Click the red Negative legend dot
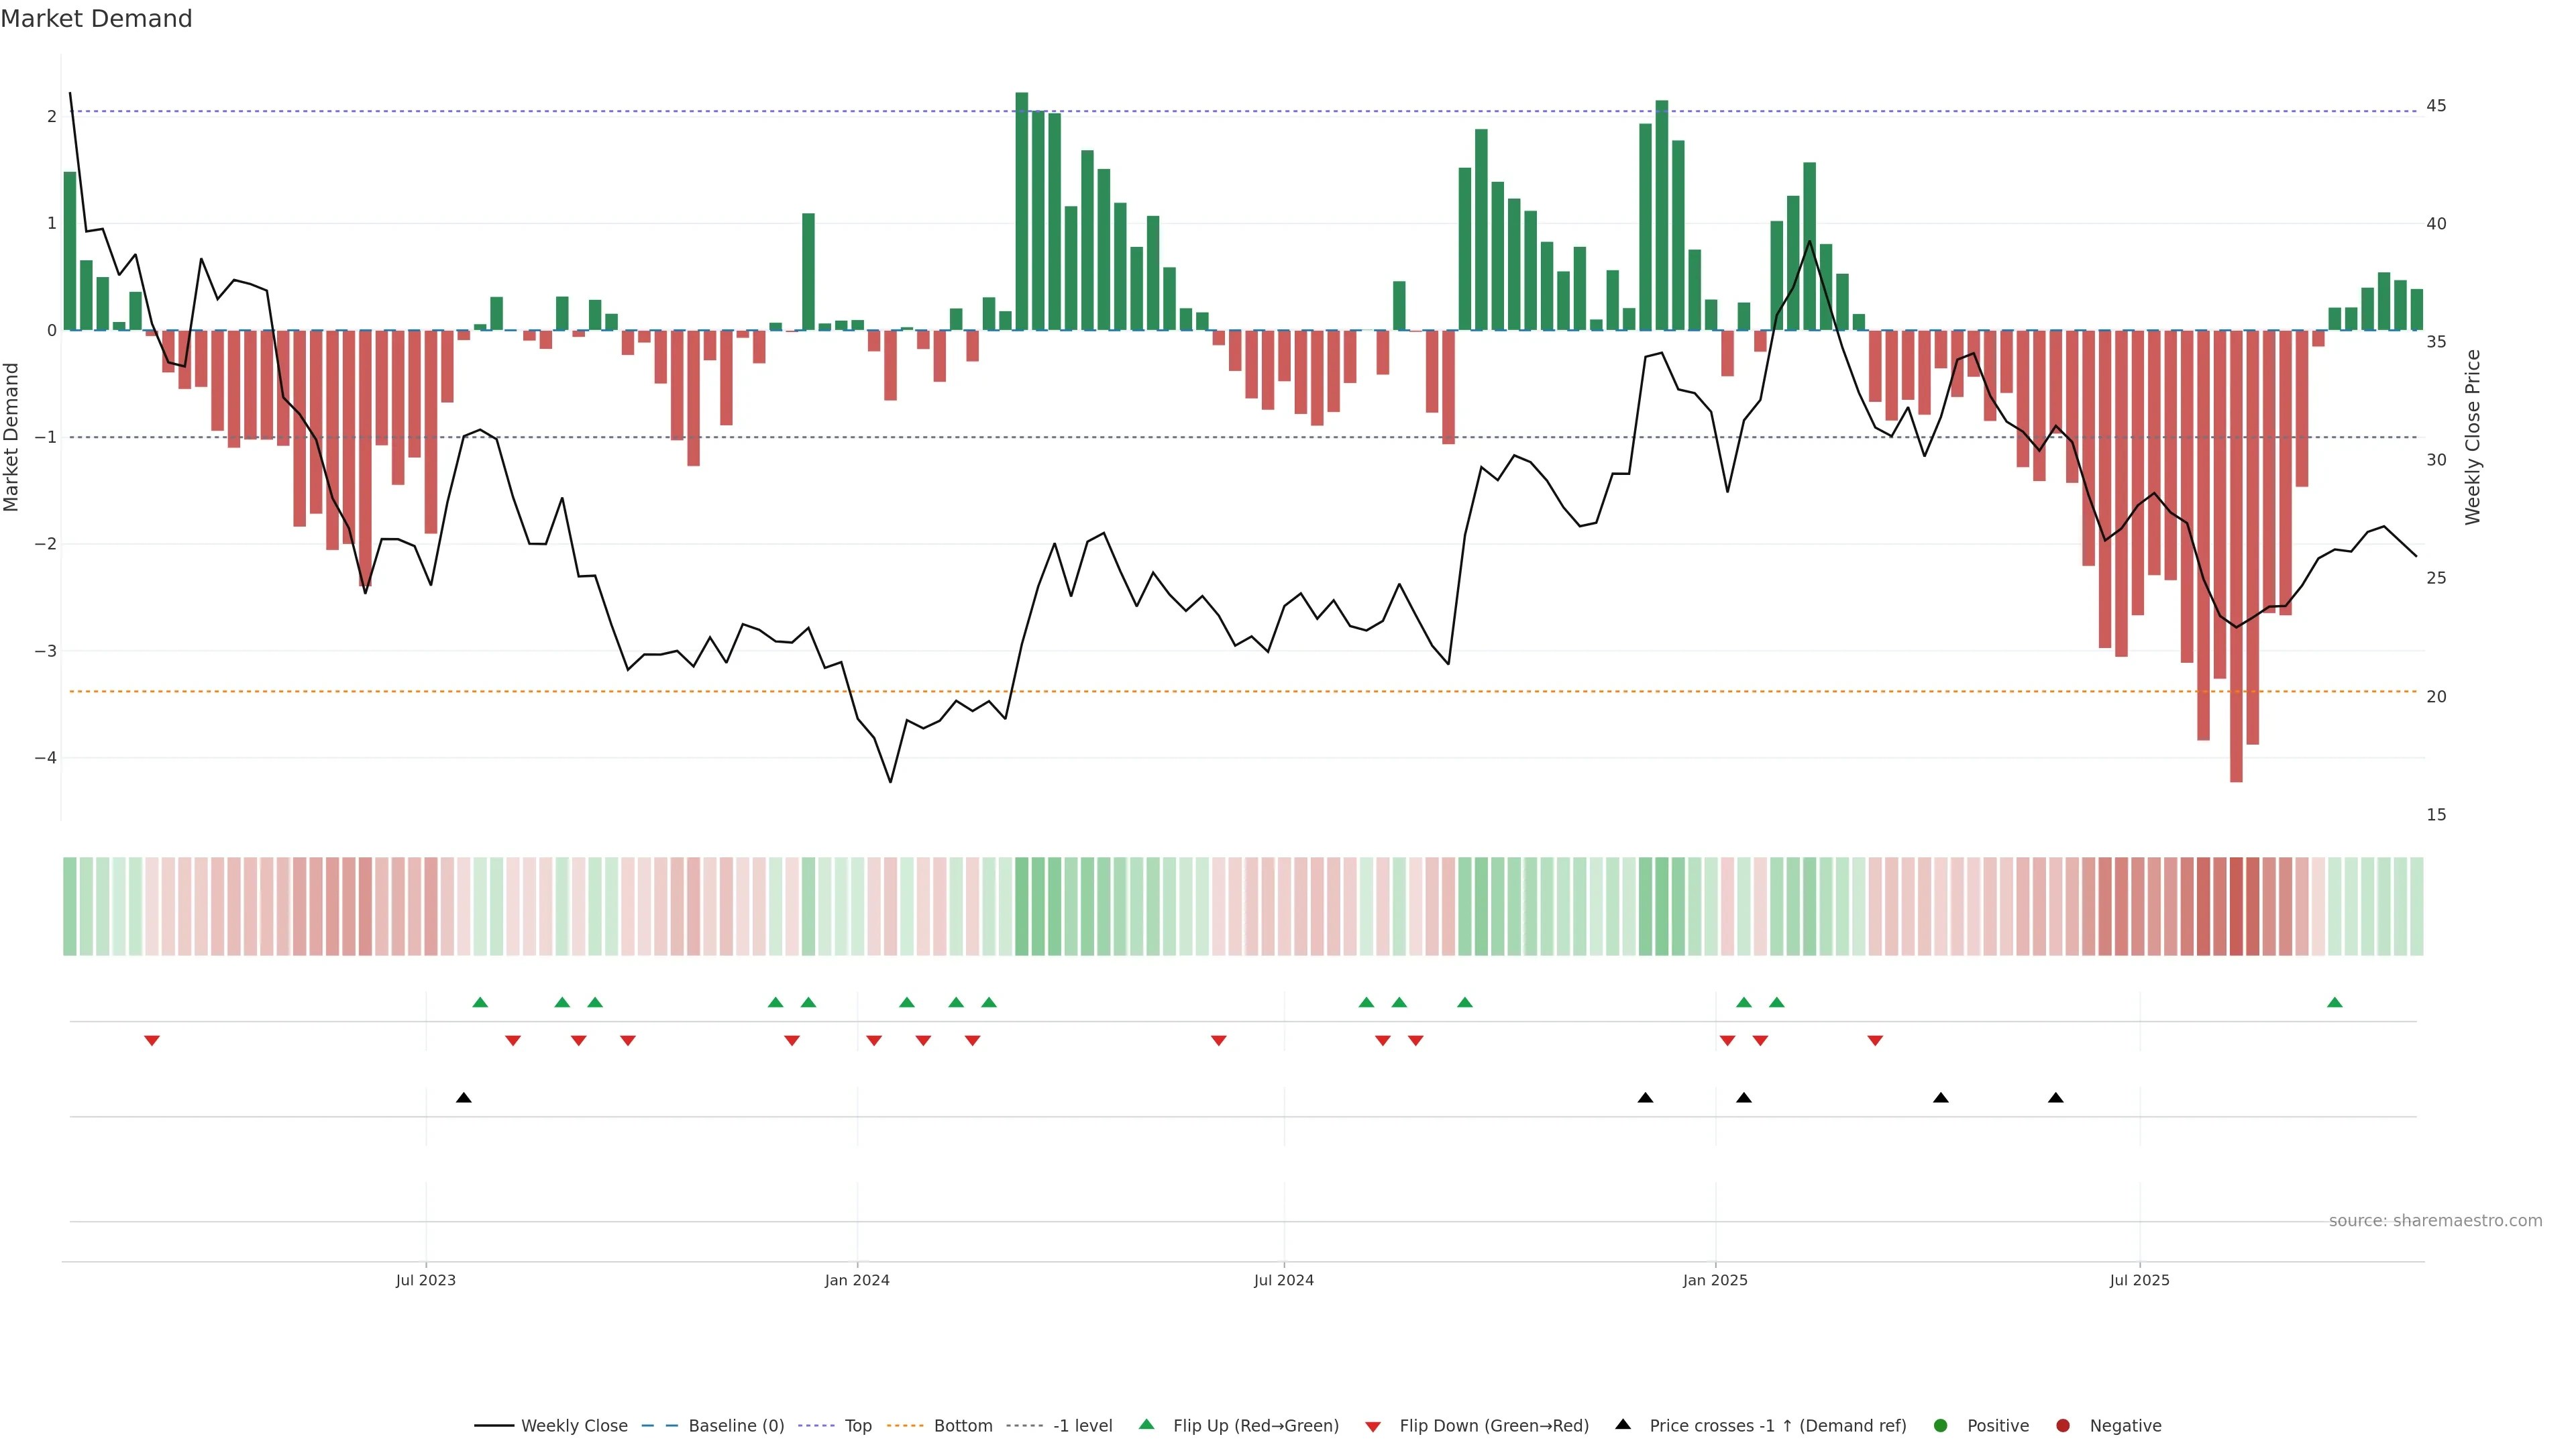This screenshot has width=2576, height=1449. 2063,1425
